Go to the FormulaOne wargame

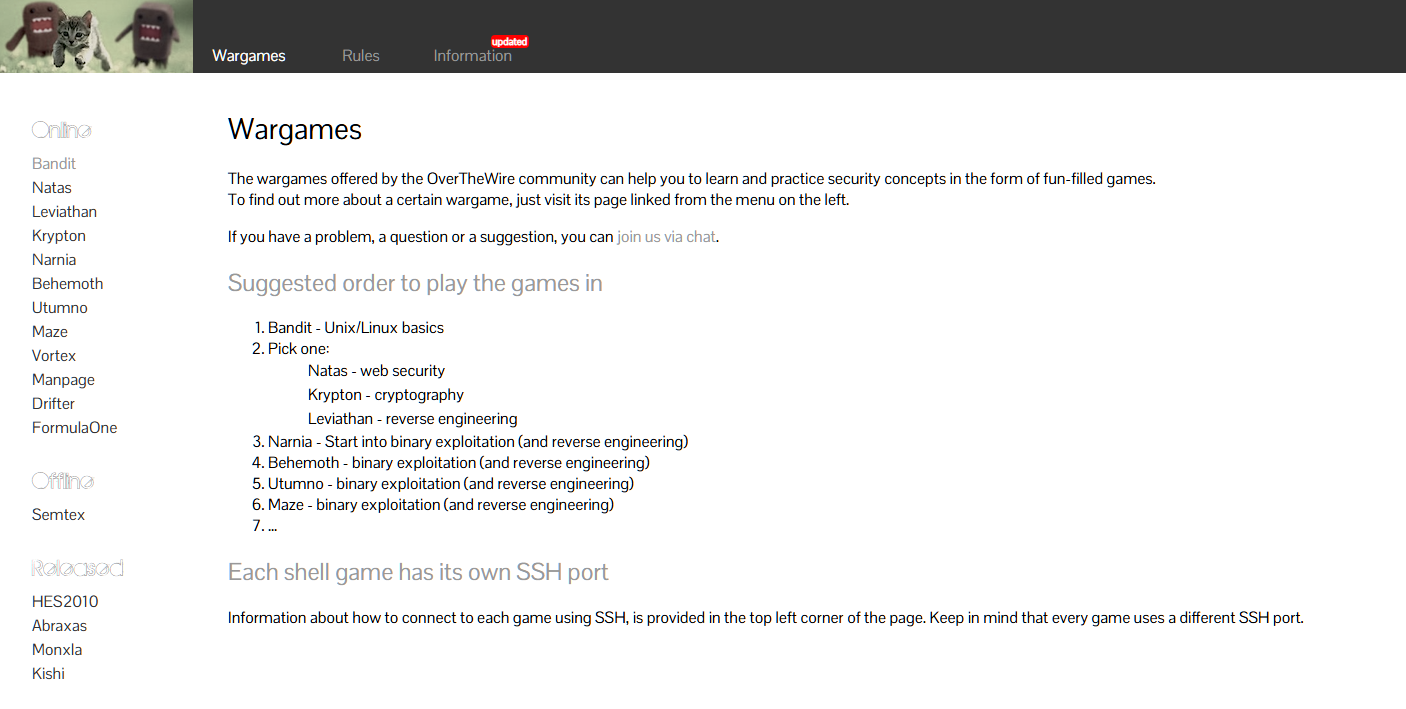point(75,428)
